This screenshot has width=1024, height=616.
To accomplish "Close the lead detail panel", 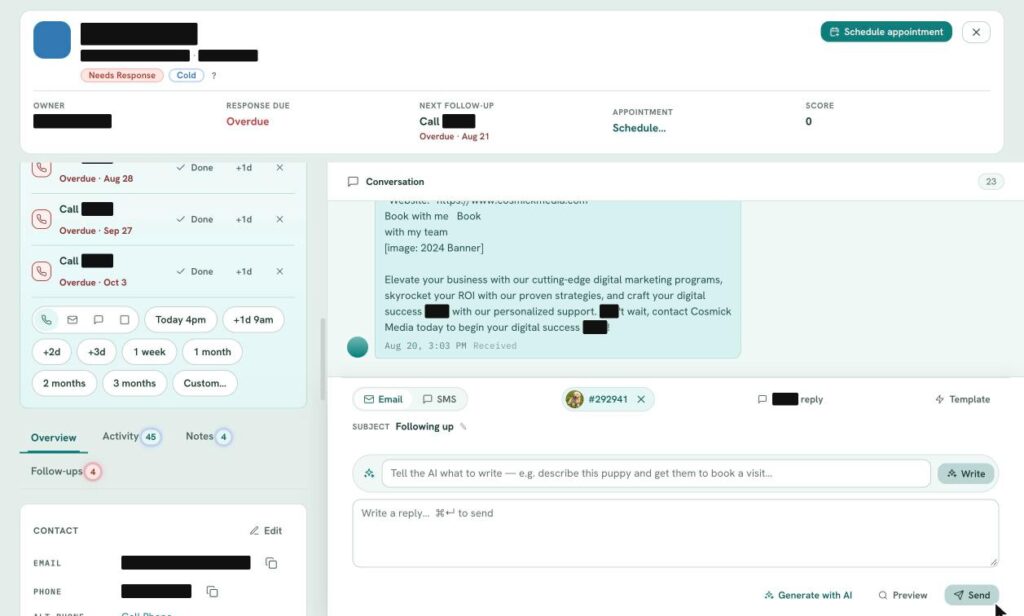I will 976,32.
